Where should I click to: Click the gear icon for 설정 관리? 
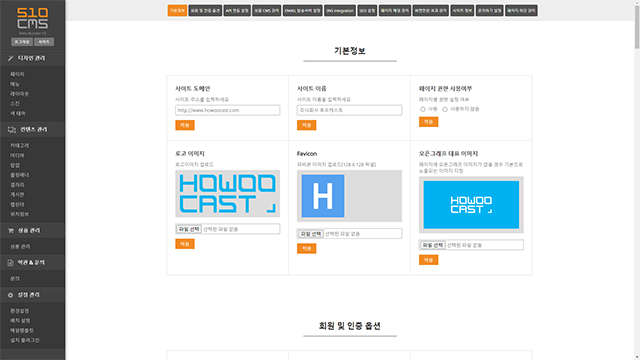coord(11,295)
